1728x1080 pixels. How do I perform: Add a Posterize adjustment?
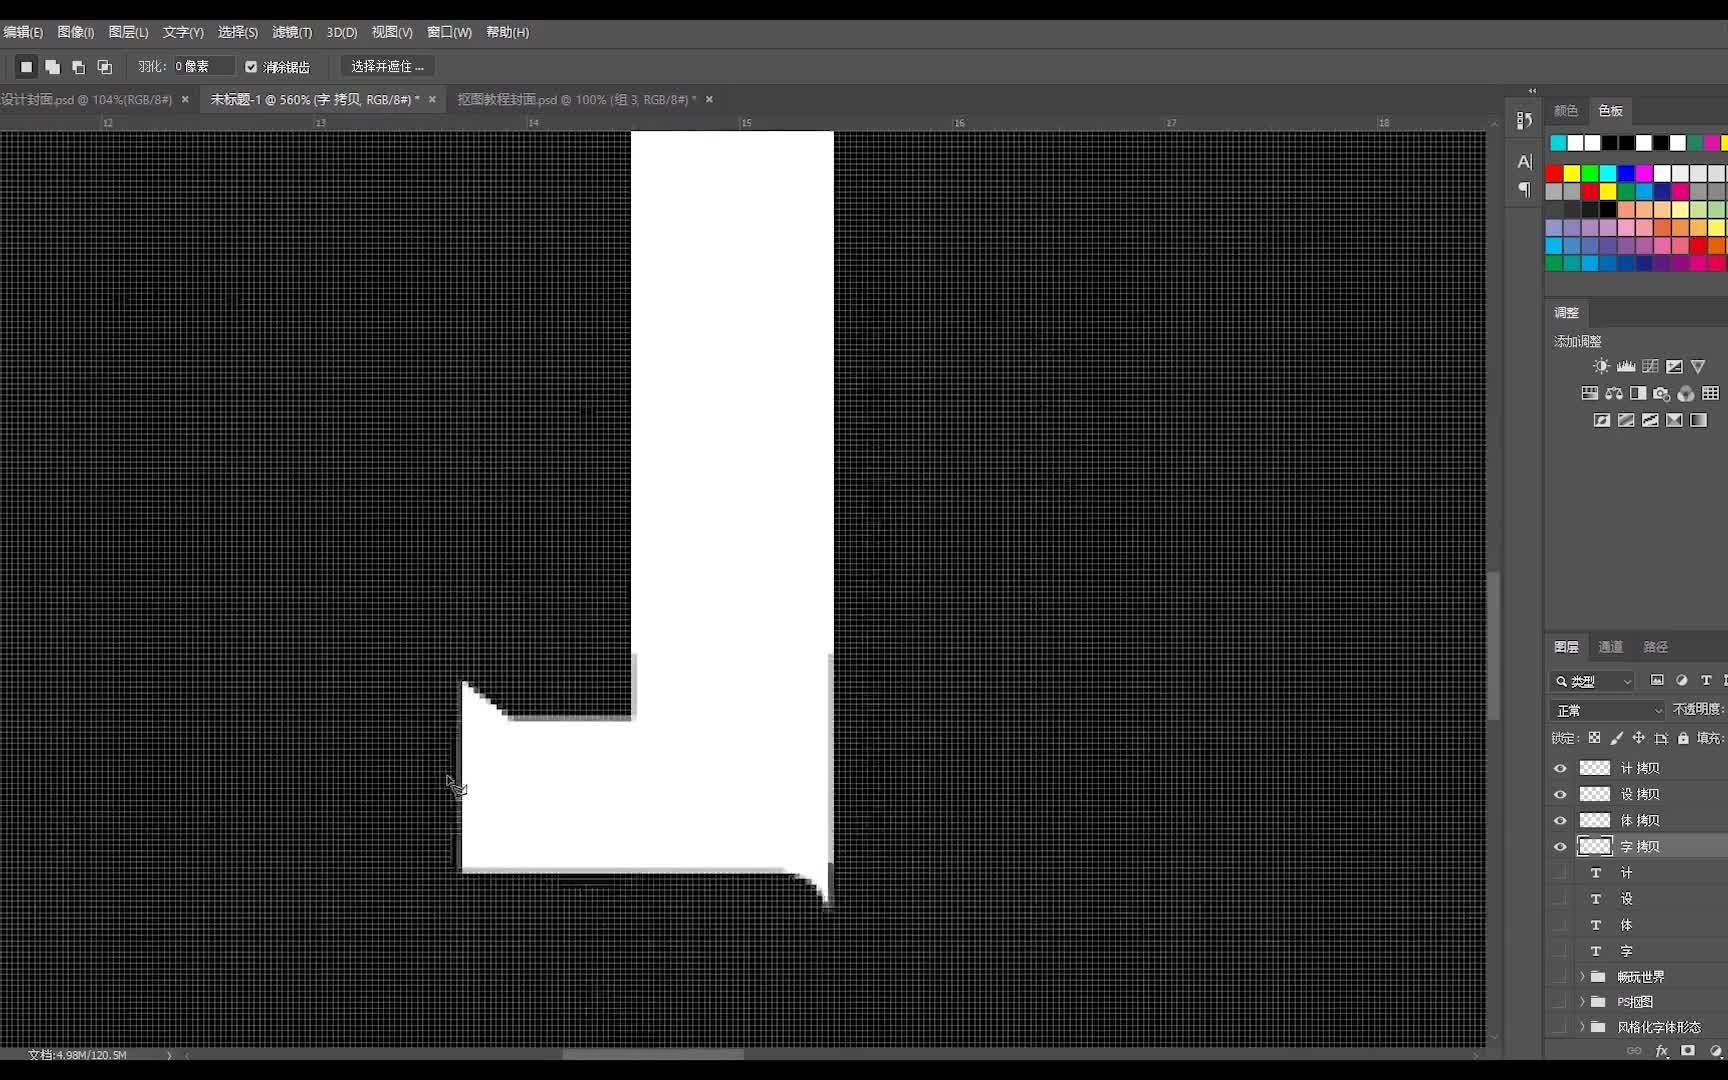[1626, 420]
